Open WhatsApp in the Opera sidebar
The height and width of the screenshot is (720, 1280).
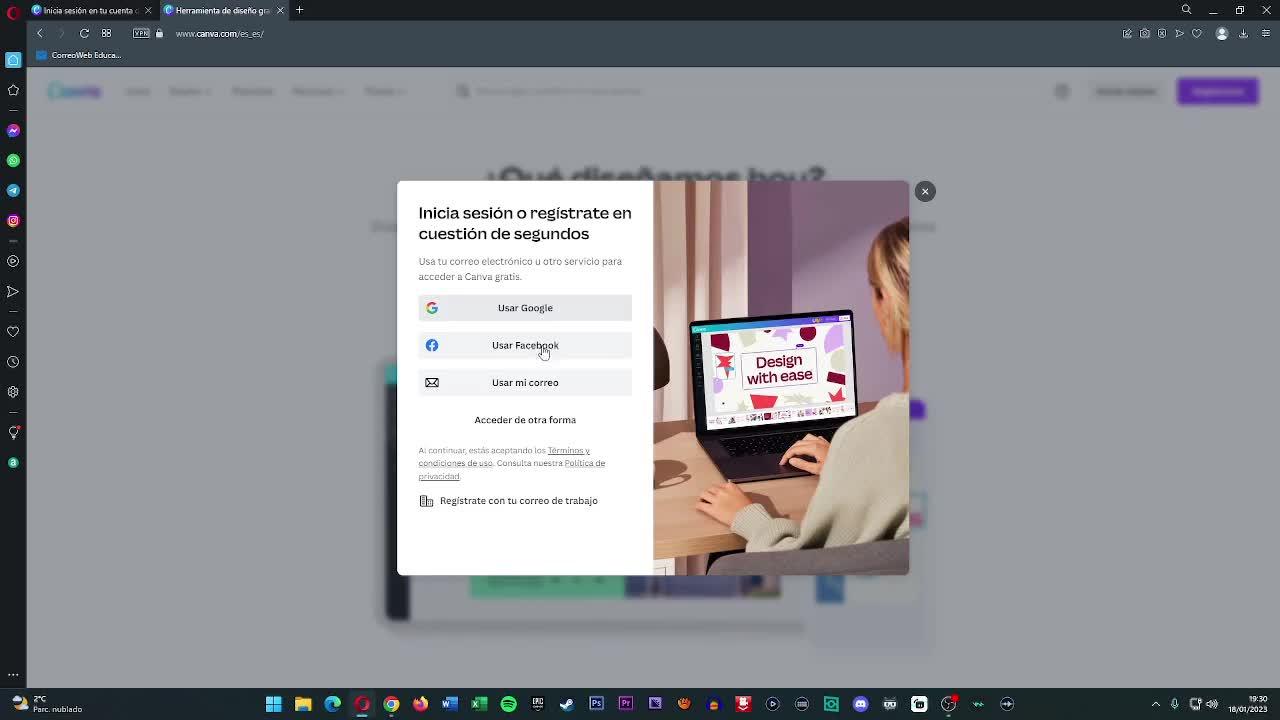tap(13, 160)
